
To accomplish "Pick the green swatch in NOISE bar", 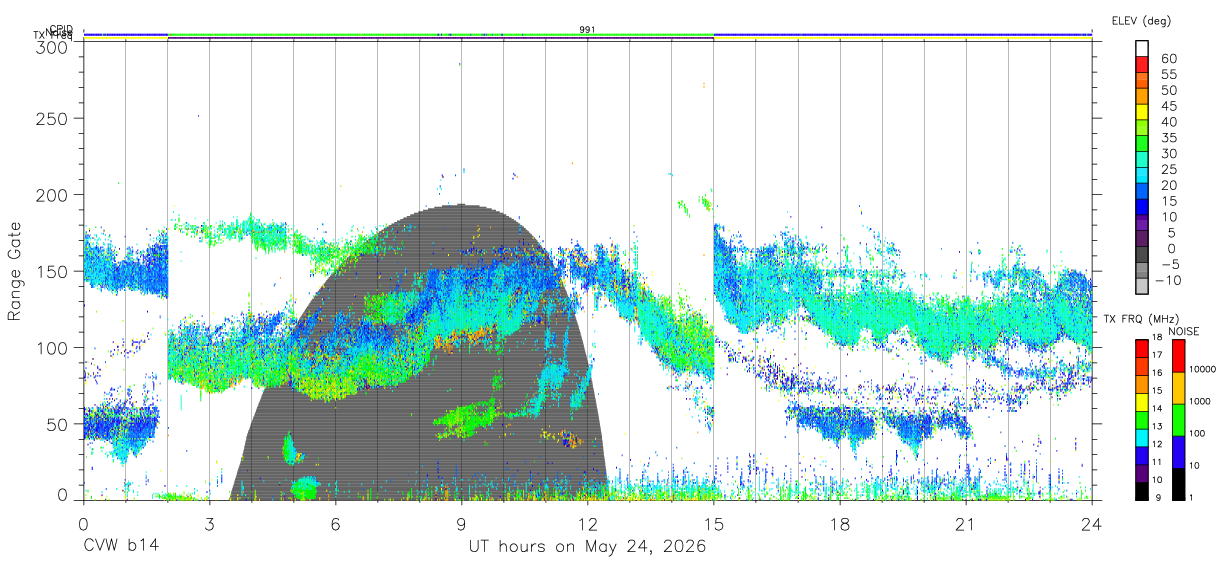I will tap(1178, 420).
